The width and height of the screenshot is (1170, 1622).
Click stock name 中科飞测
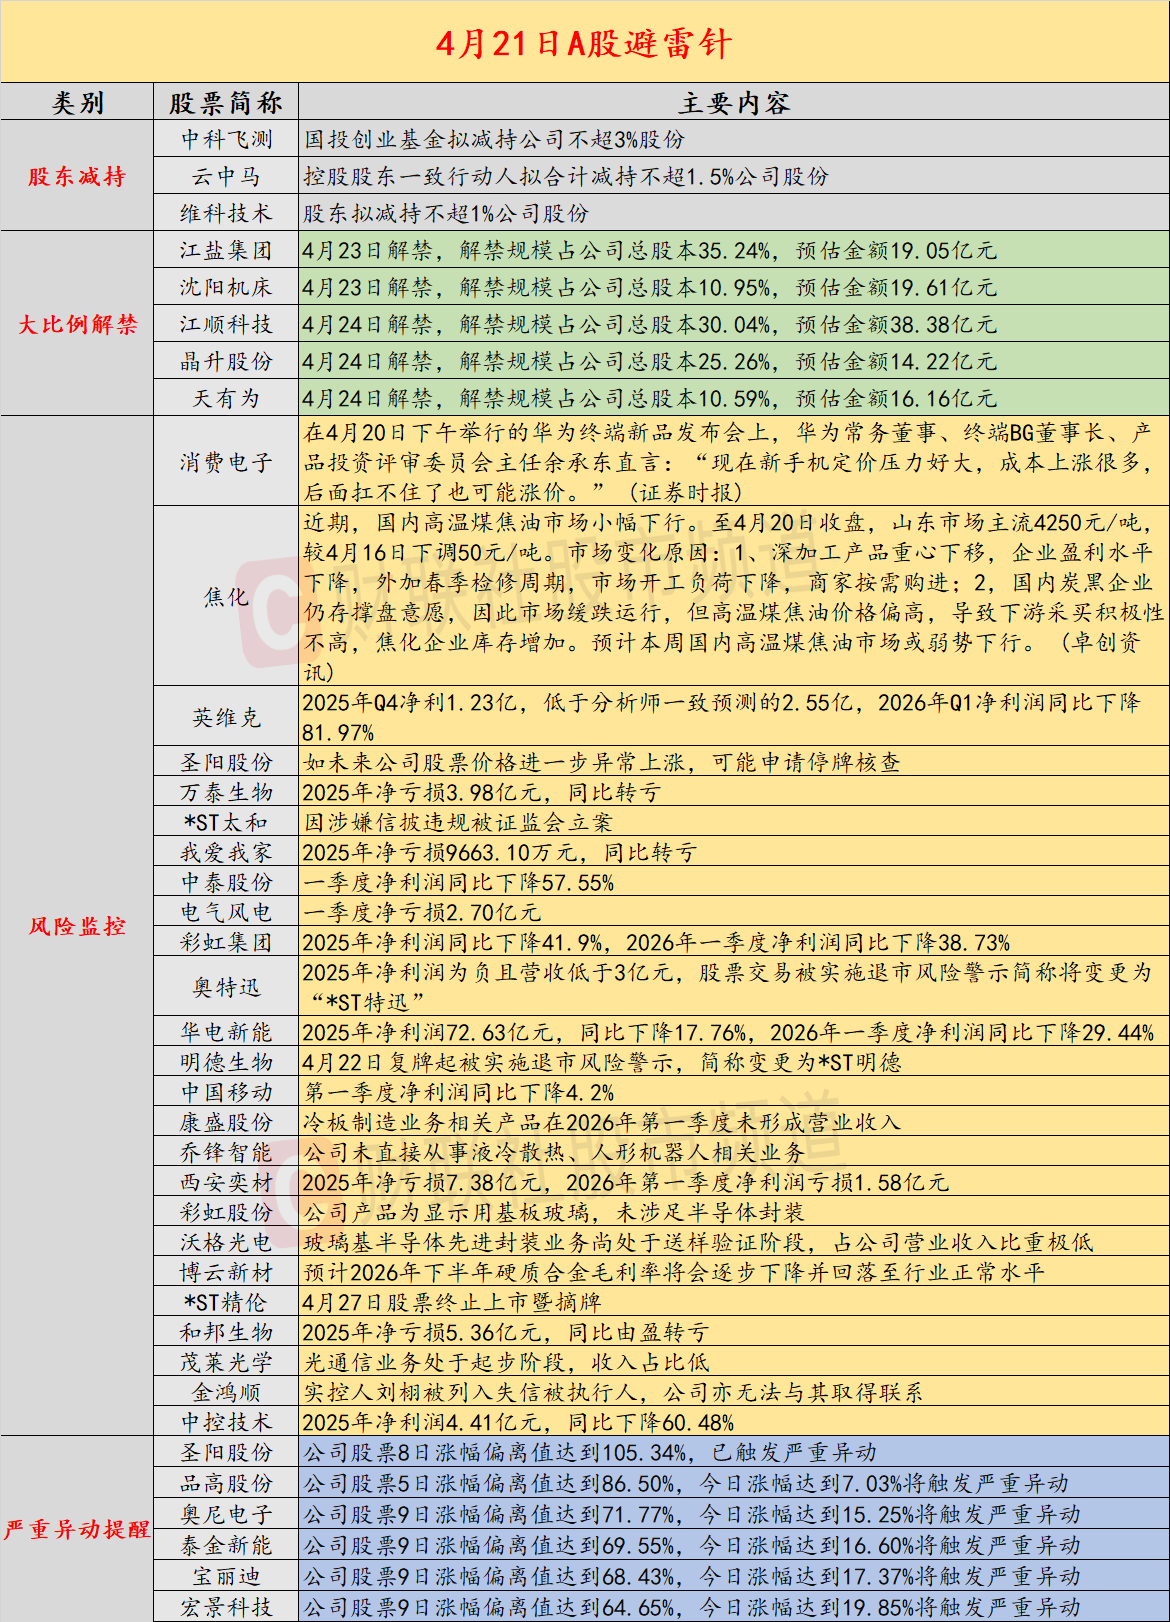tap(226, 140)
